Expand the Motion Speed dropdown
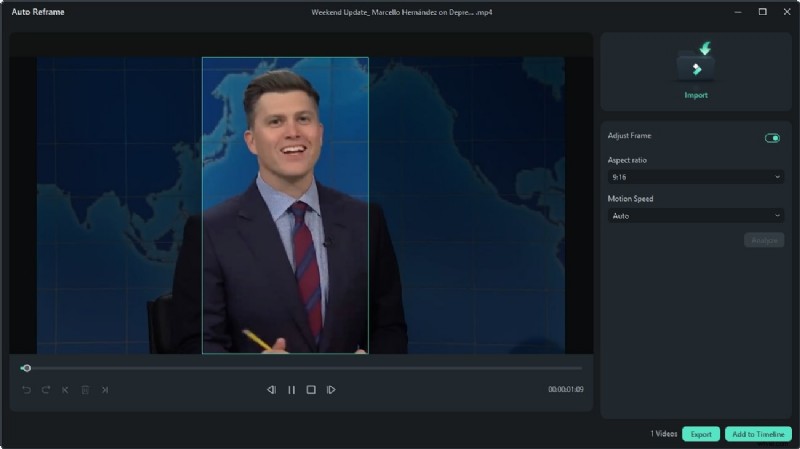The image size is (800, 449). [x=695, y=216]
